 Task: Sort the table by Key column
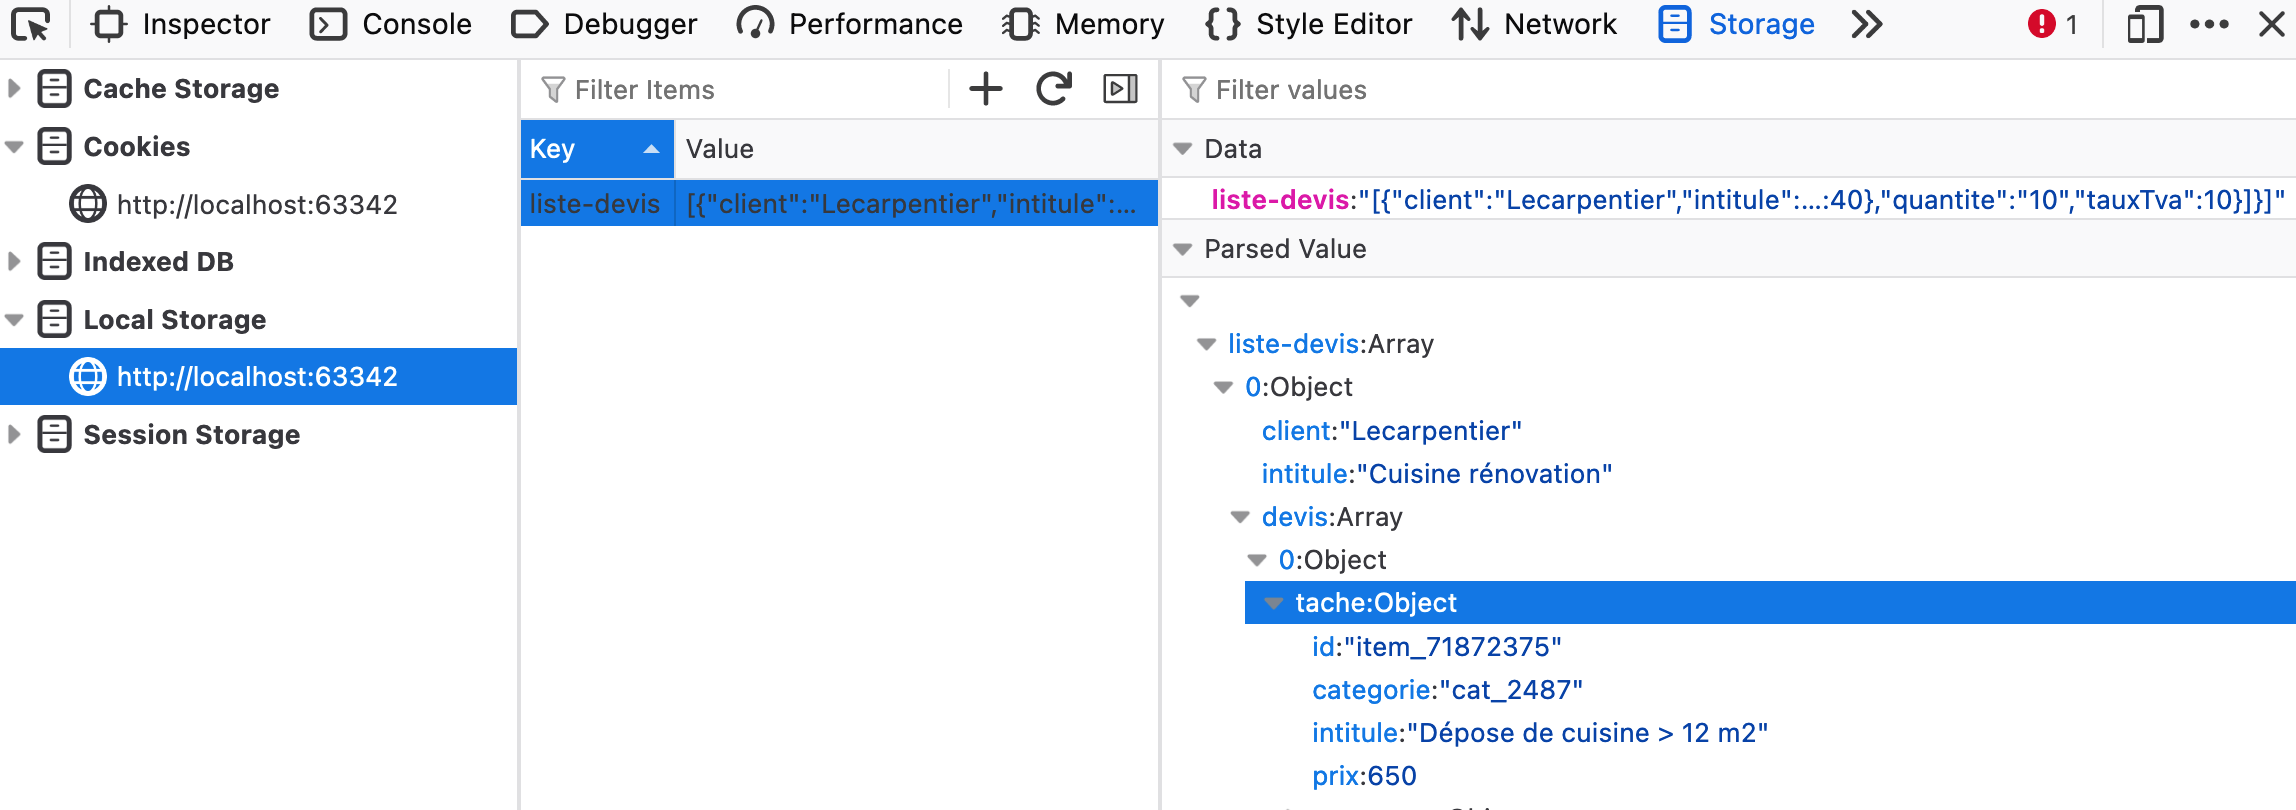596,149
